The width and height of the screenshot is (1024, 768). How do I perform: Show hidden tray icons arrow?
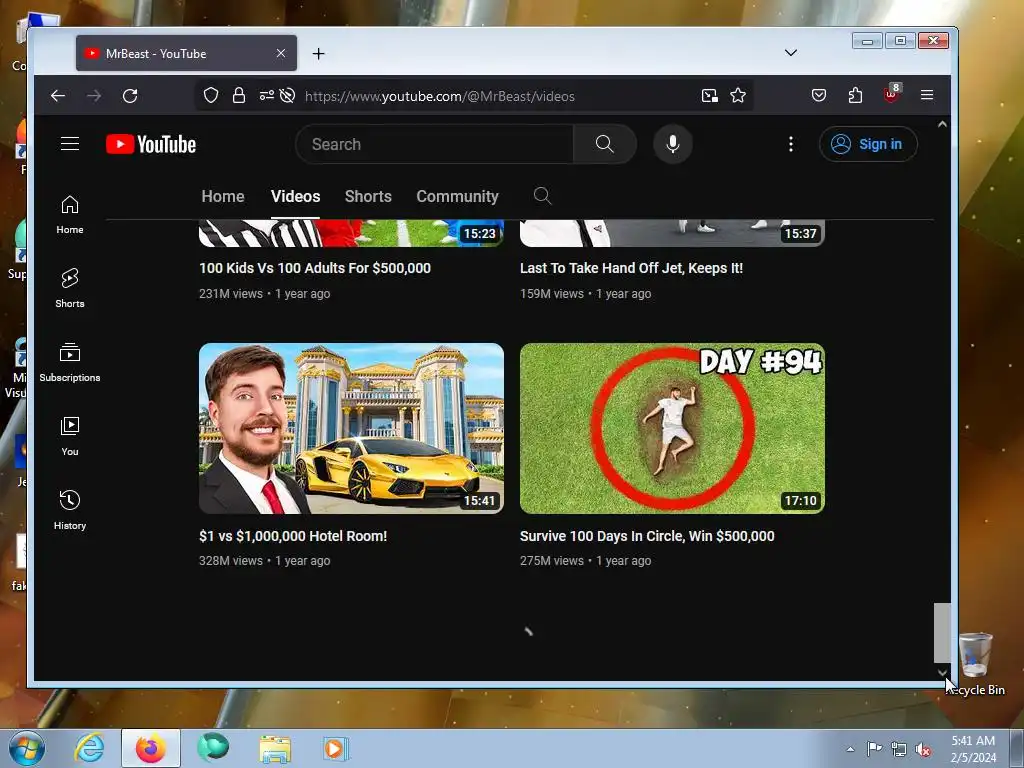coord(850,749)
